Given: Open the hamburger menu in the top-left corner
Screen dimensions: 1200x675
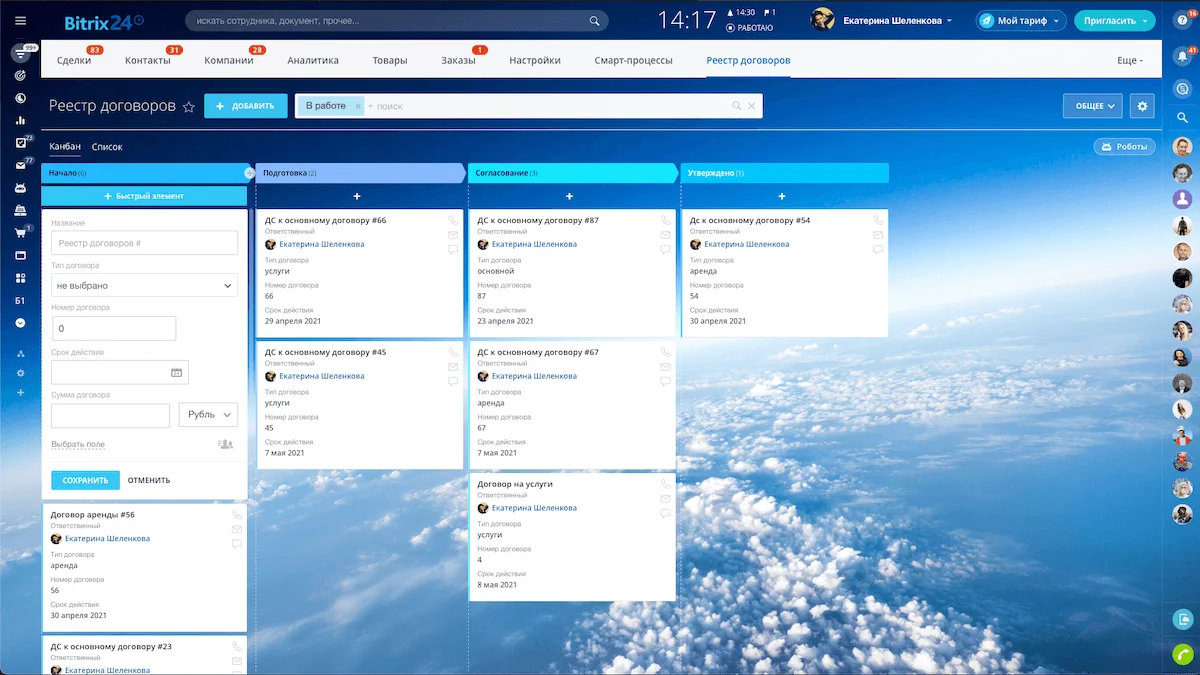Looking at the screenshot, I should coord(20,20).
